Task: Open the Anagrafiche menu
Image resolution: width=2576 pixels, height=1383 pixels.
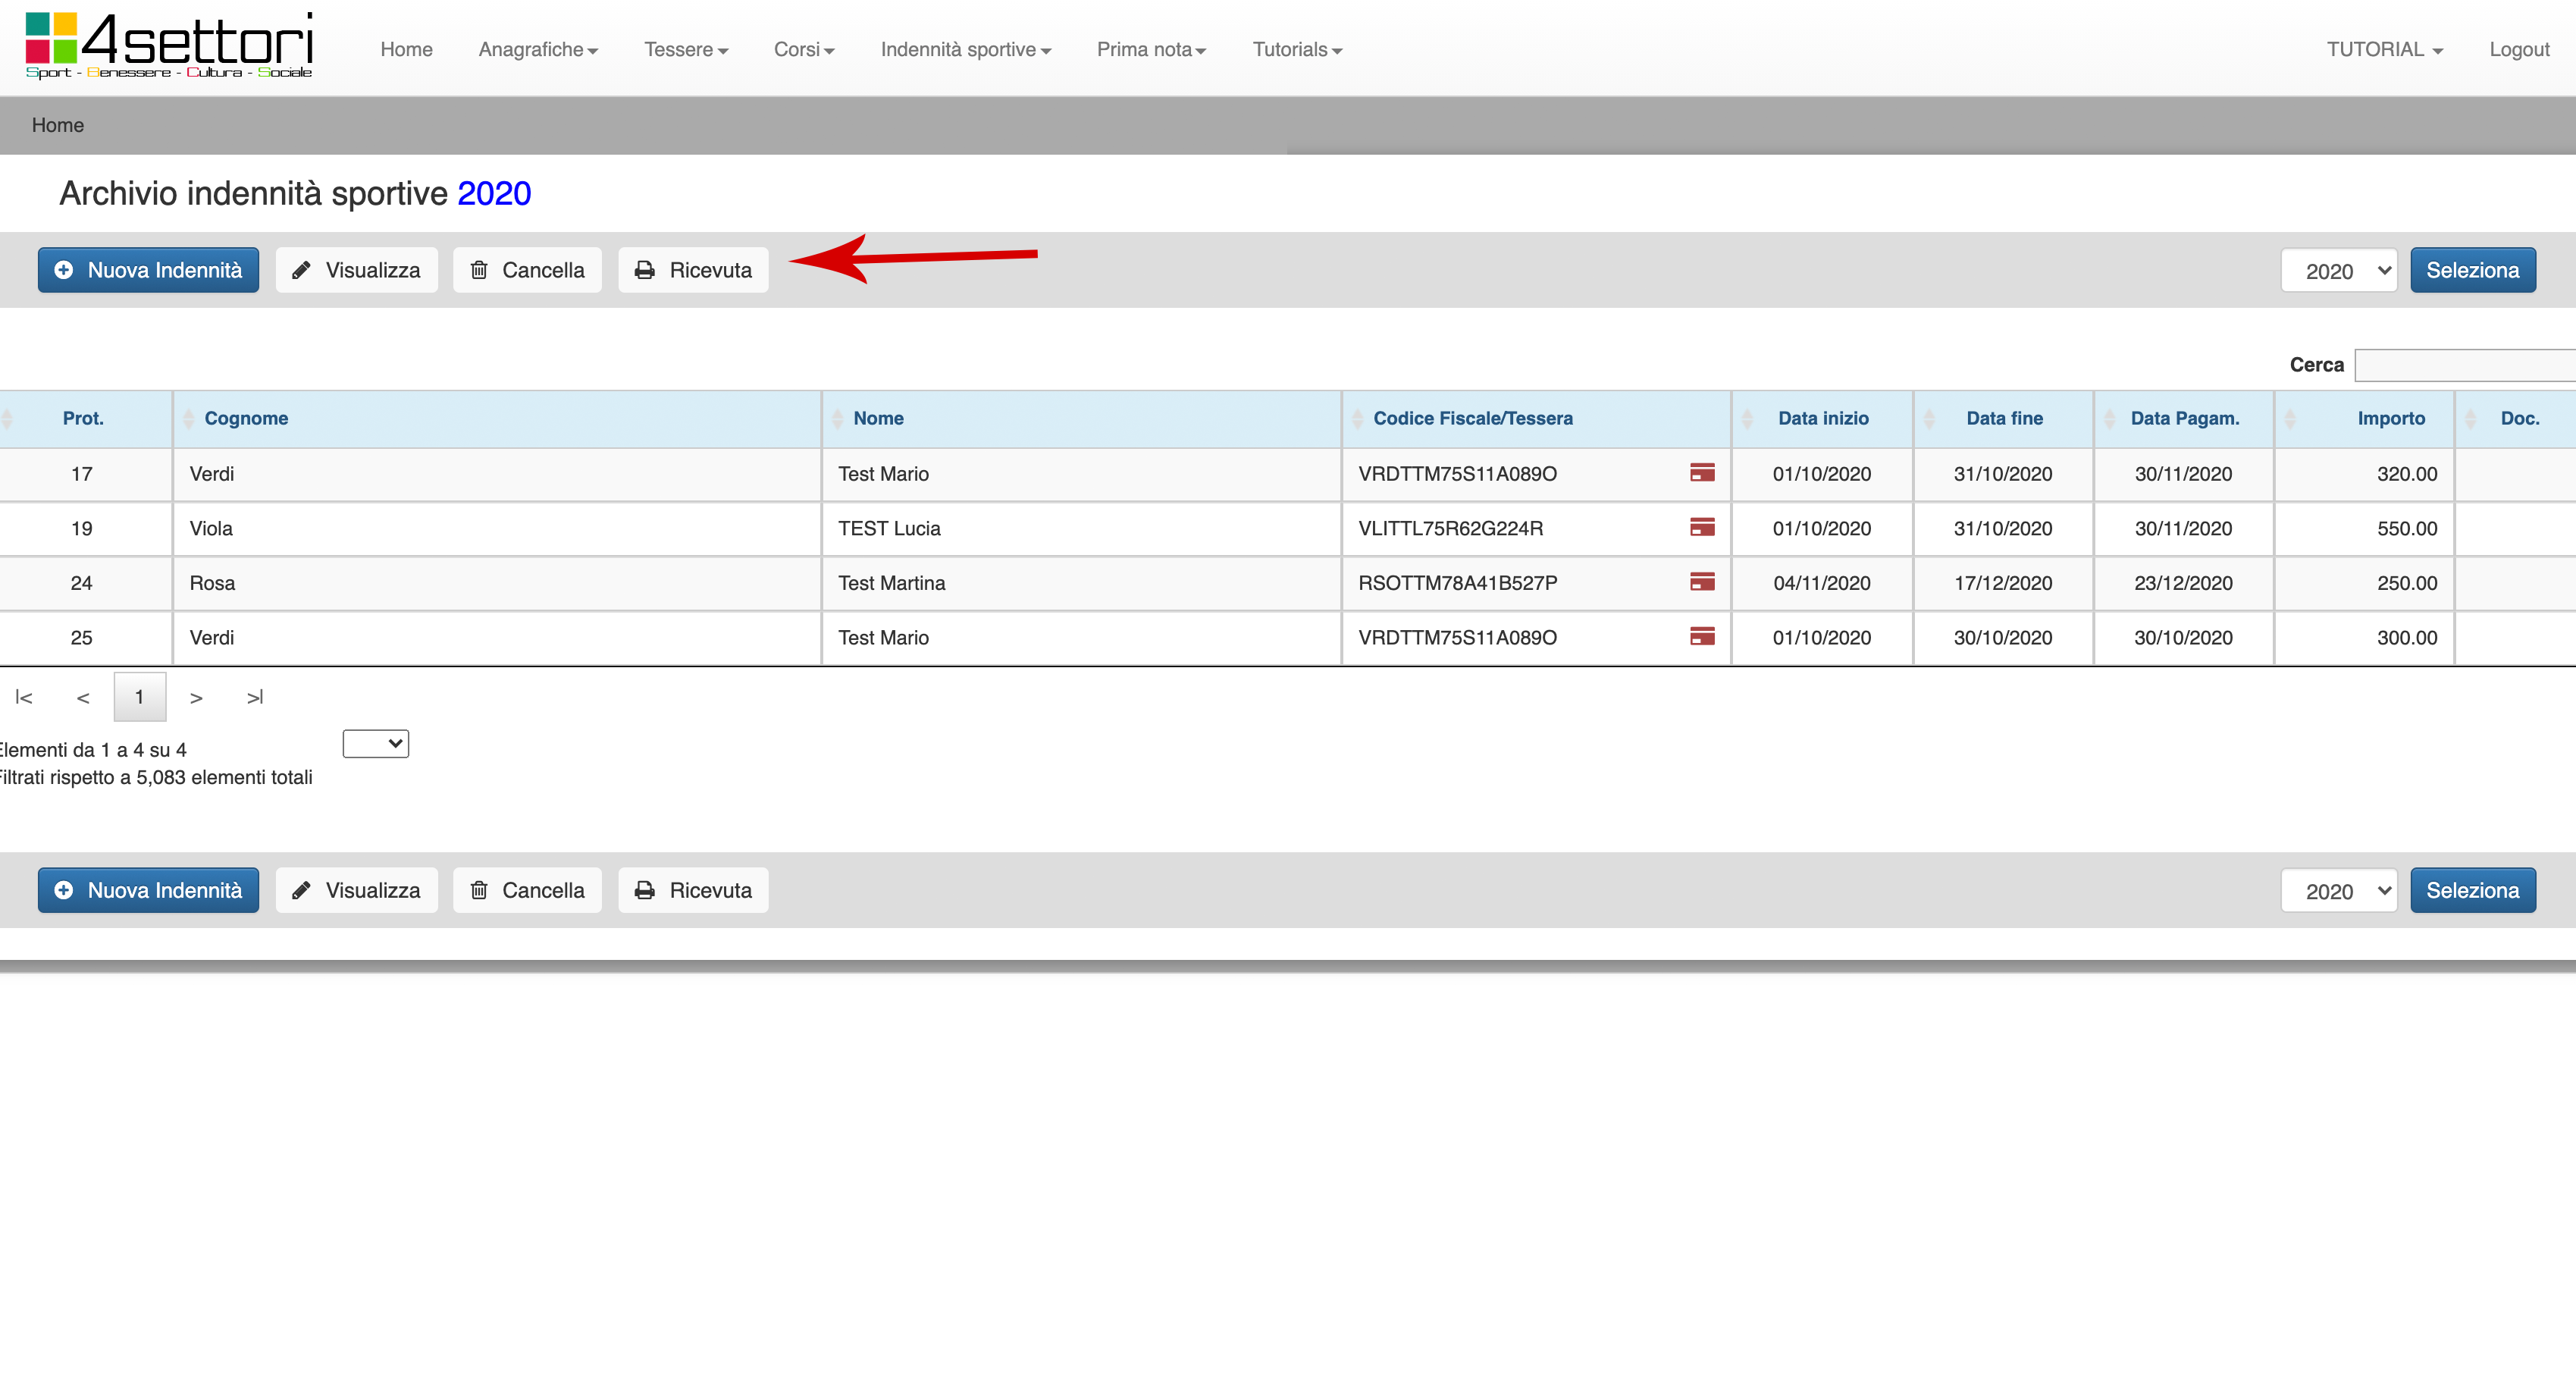Action: pos(537,49)
